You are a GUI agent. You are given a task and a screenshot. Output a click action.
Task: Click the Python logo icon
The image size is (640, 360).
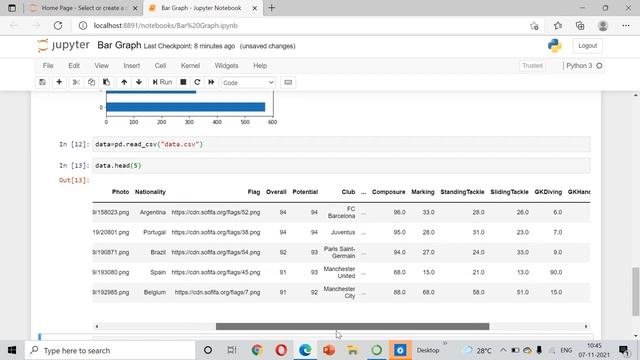[555, 46]
